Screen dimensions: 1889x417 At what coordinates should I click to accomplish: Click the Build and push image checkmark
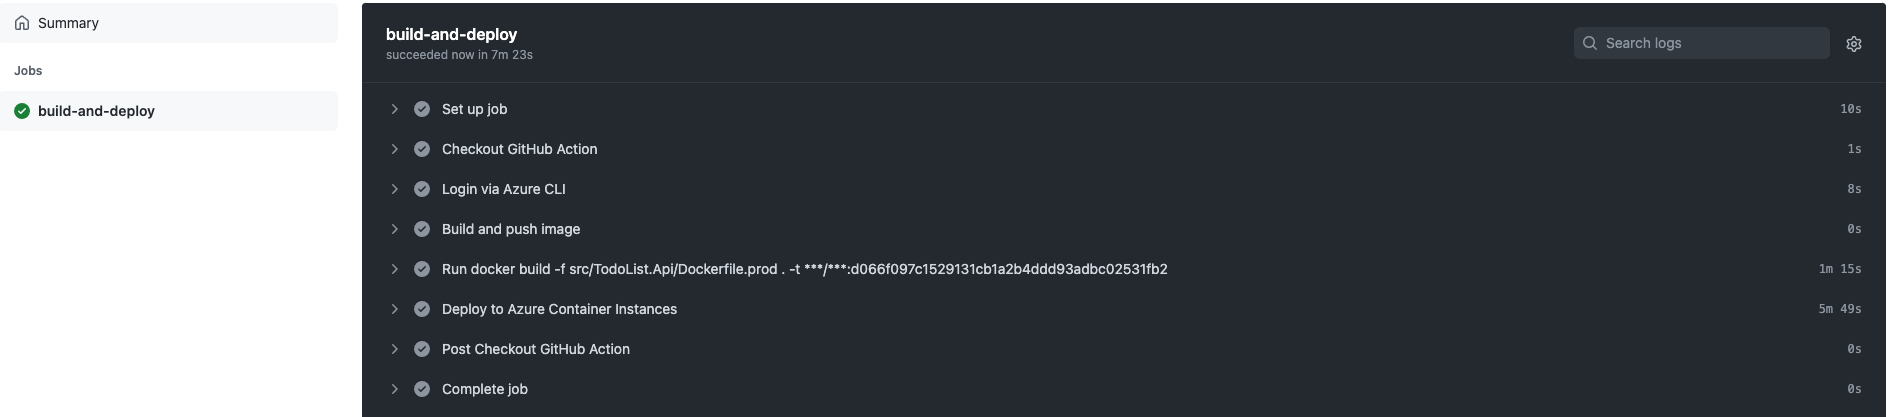[422, 229]
